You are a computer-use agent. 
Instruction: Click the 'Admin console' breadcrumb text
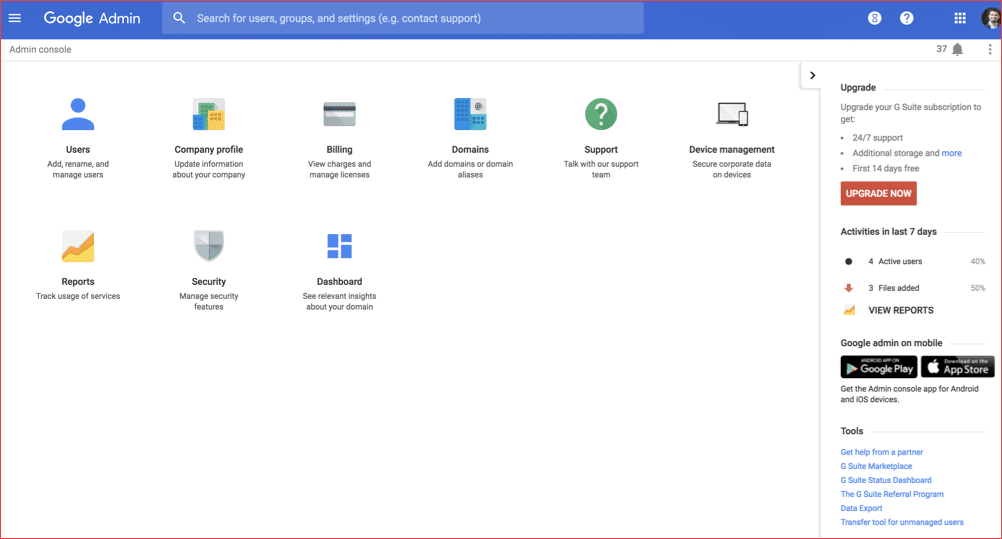tap(40, 49)
